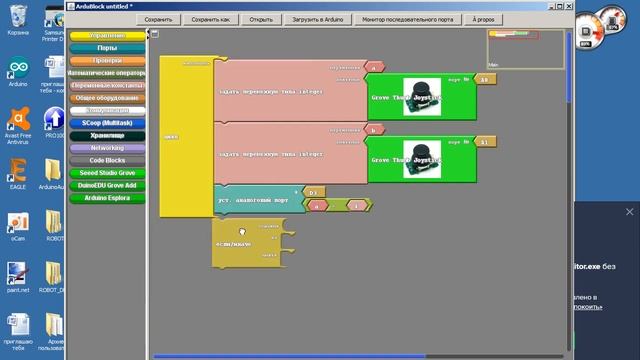This screenshot has height=360, width=640.
Task: Close the notification panel with X
Action: click(630, 211)
